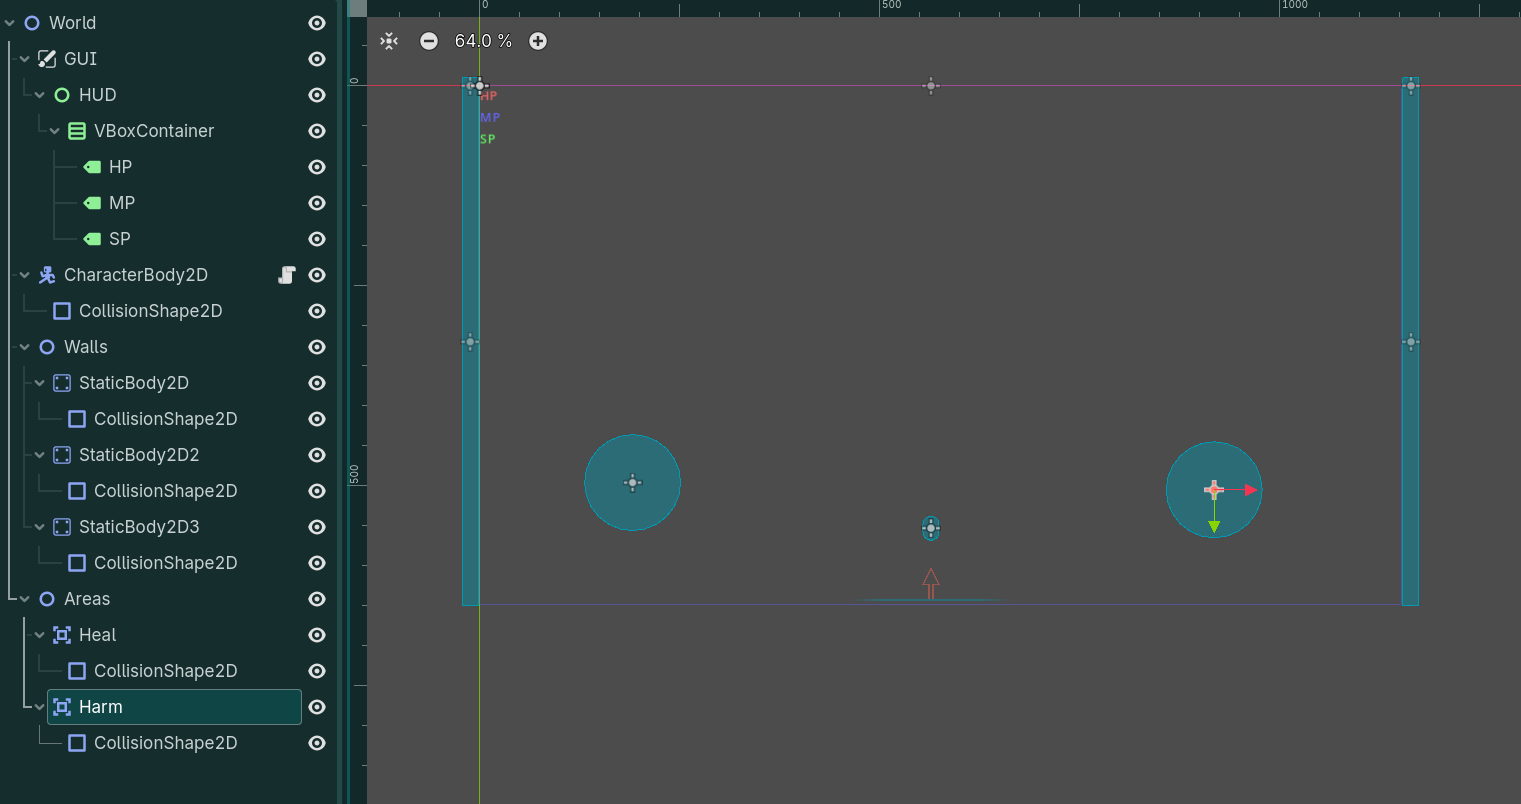
Task: Click the CharacterBody2D running figure icon
Action: click(x=47, y=275)
